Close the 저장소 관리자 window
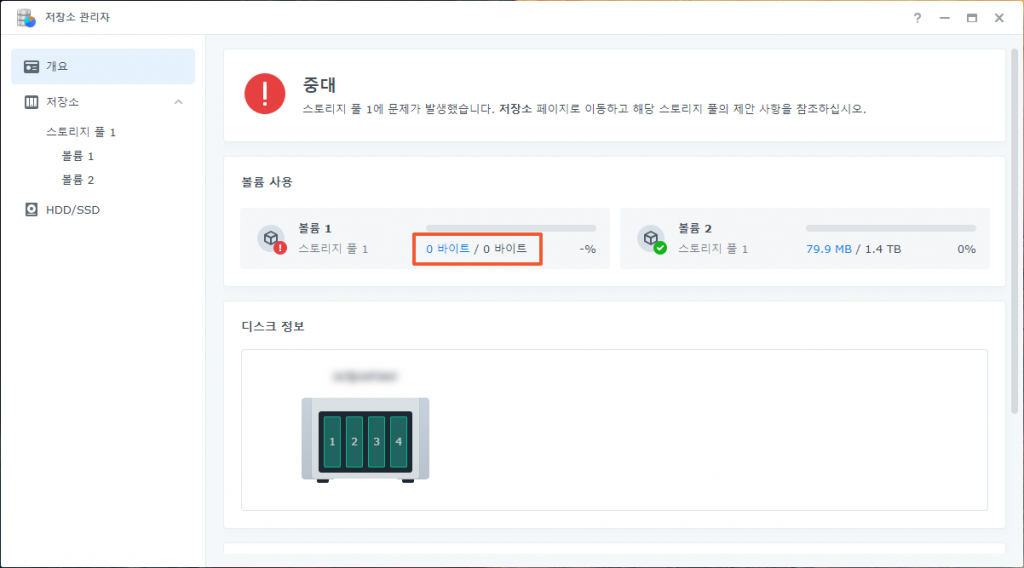This screenshot has width=1024, height=568. coord(999,18)
